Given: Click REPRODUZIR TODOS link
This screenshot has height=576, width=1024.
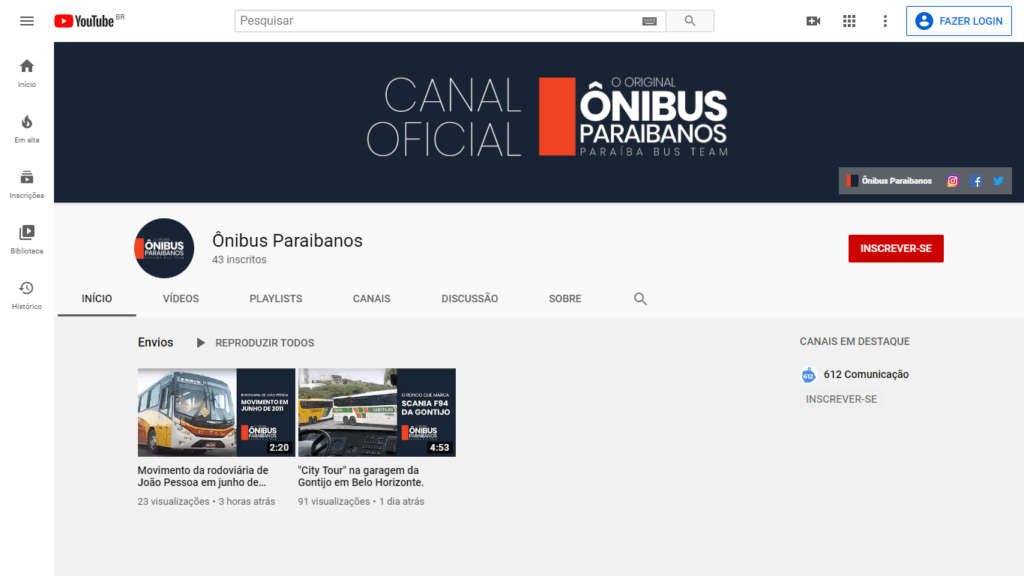Looking at the screenshot, I should (x=264, y=343).
